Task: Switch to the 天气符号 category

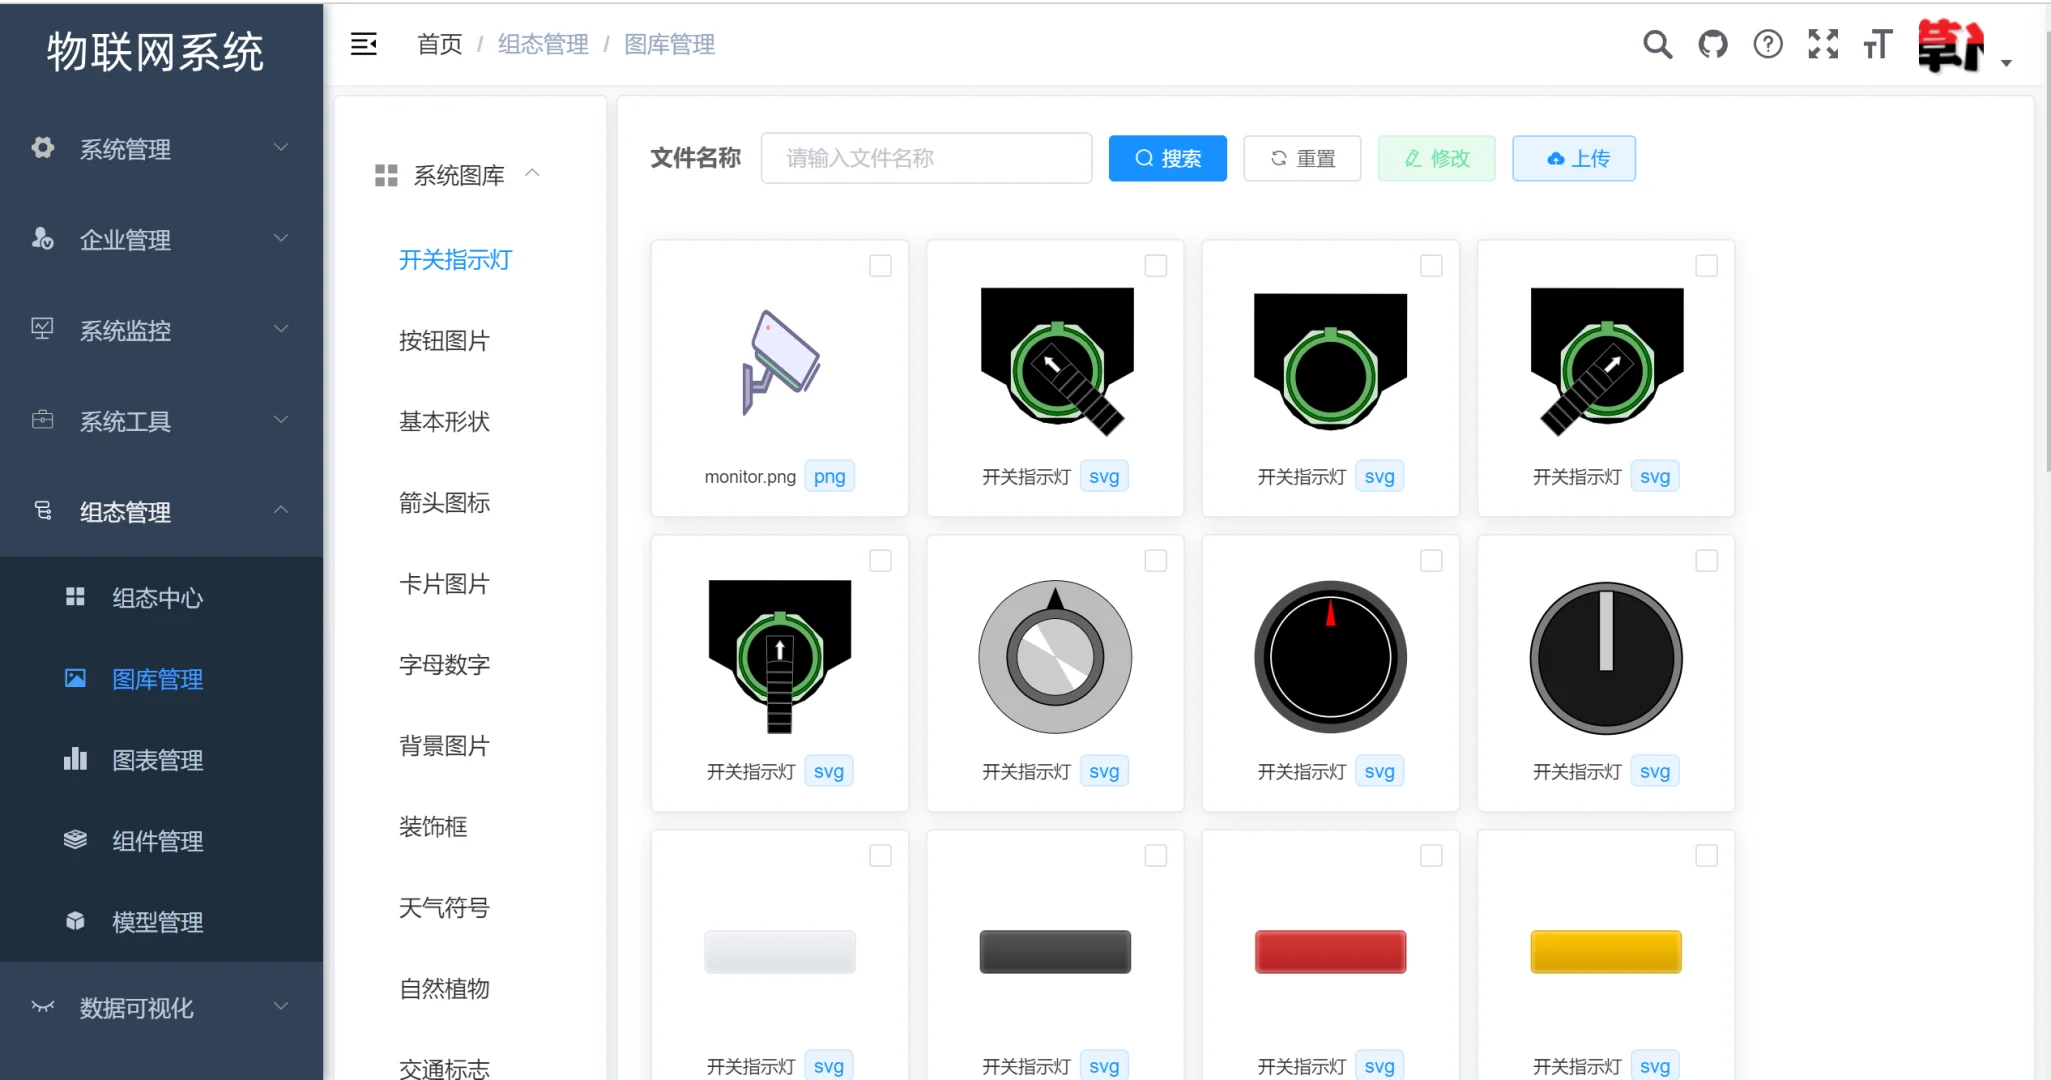Action: point(444,907)
